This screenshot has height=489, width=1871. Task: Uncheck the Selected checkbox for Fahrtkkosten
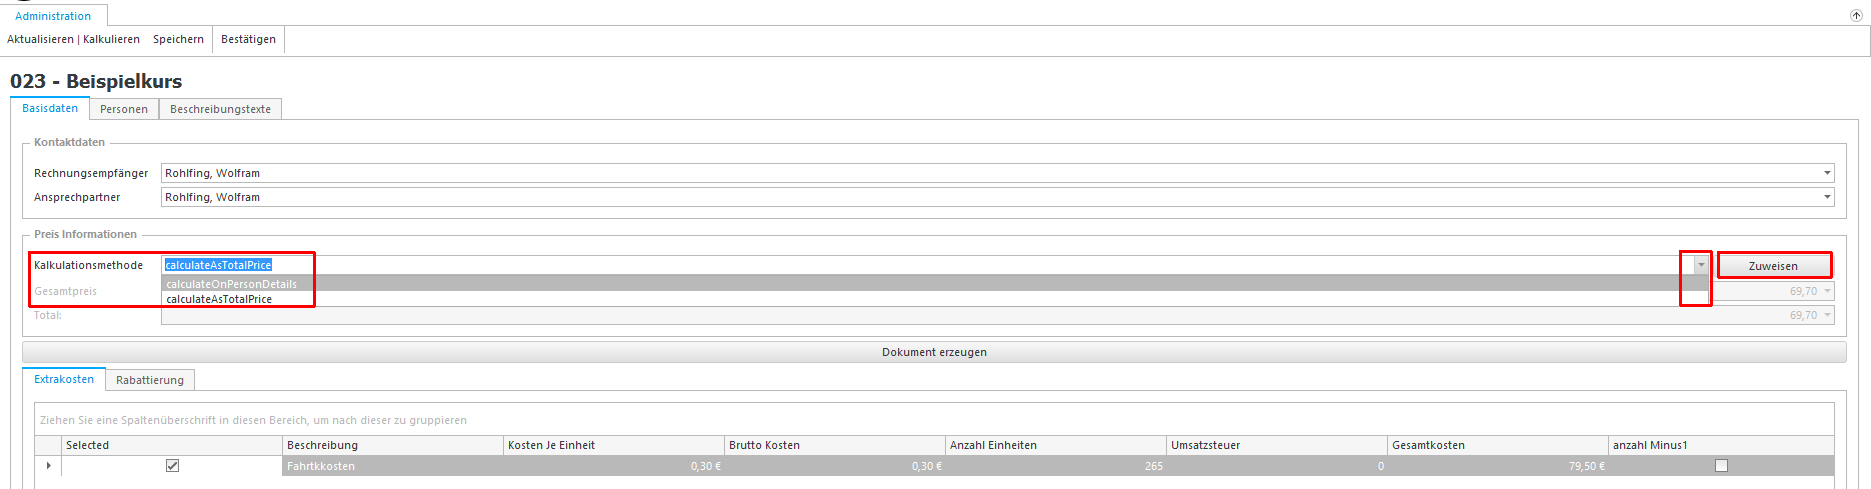(172, 466)
